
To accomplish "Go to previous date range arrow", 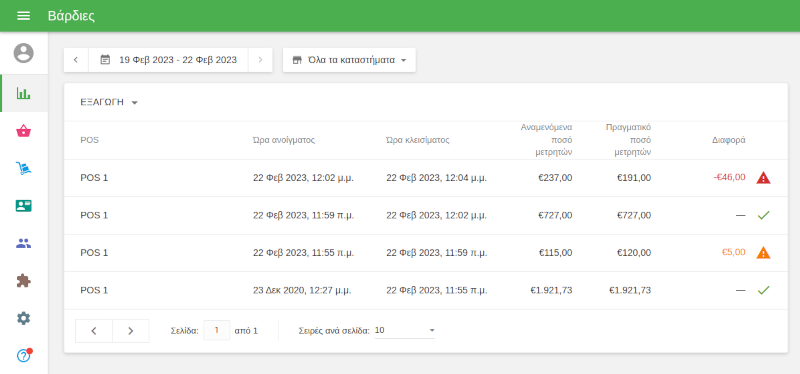I will (76, 60).
